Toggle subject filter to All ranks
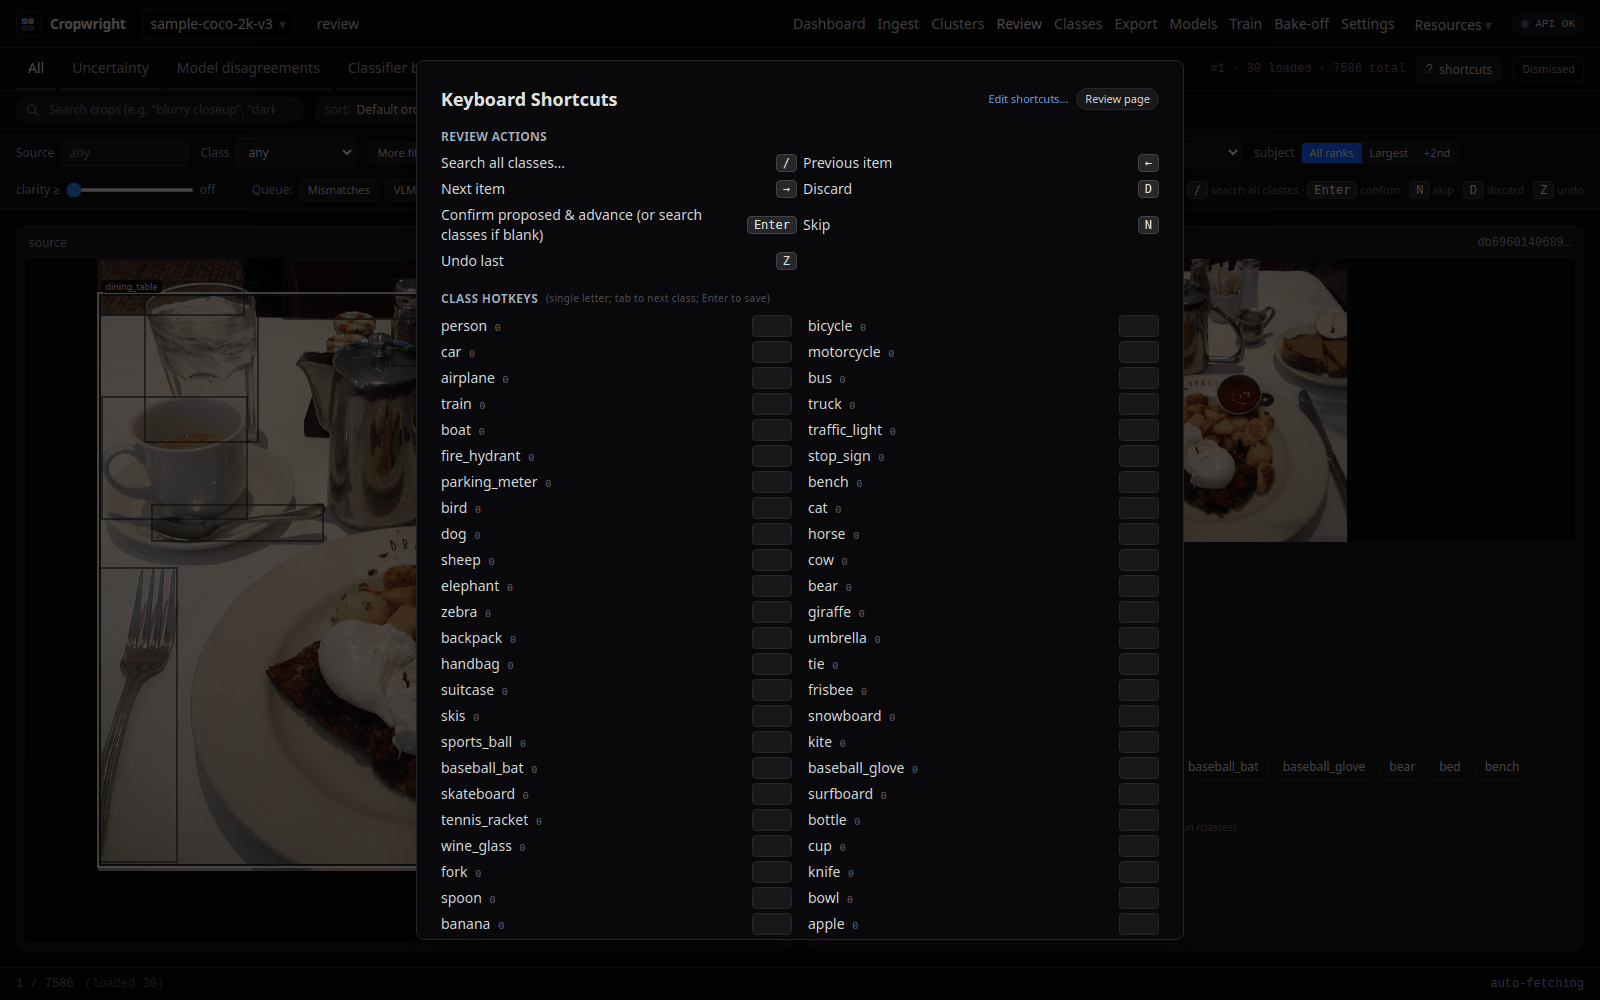 (1331, 153)
